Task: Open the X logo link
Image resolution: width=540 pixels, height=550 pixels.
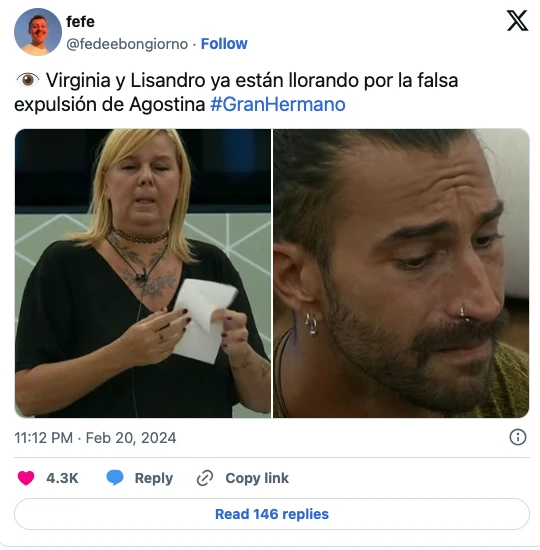Action: coord(517,21)
